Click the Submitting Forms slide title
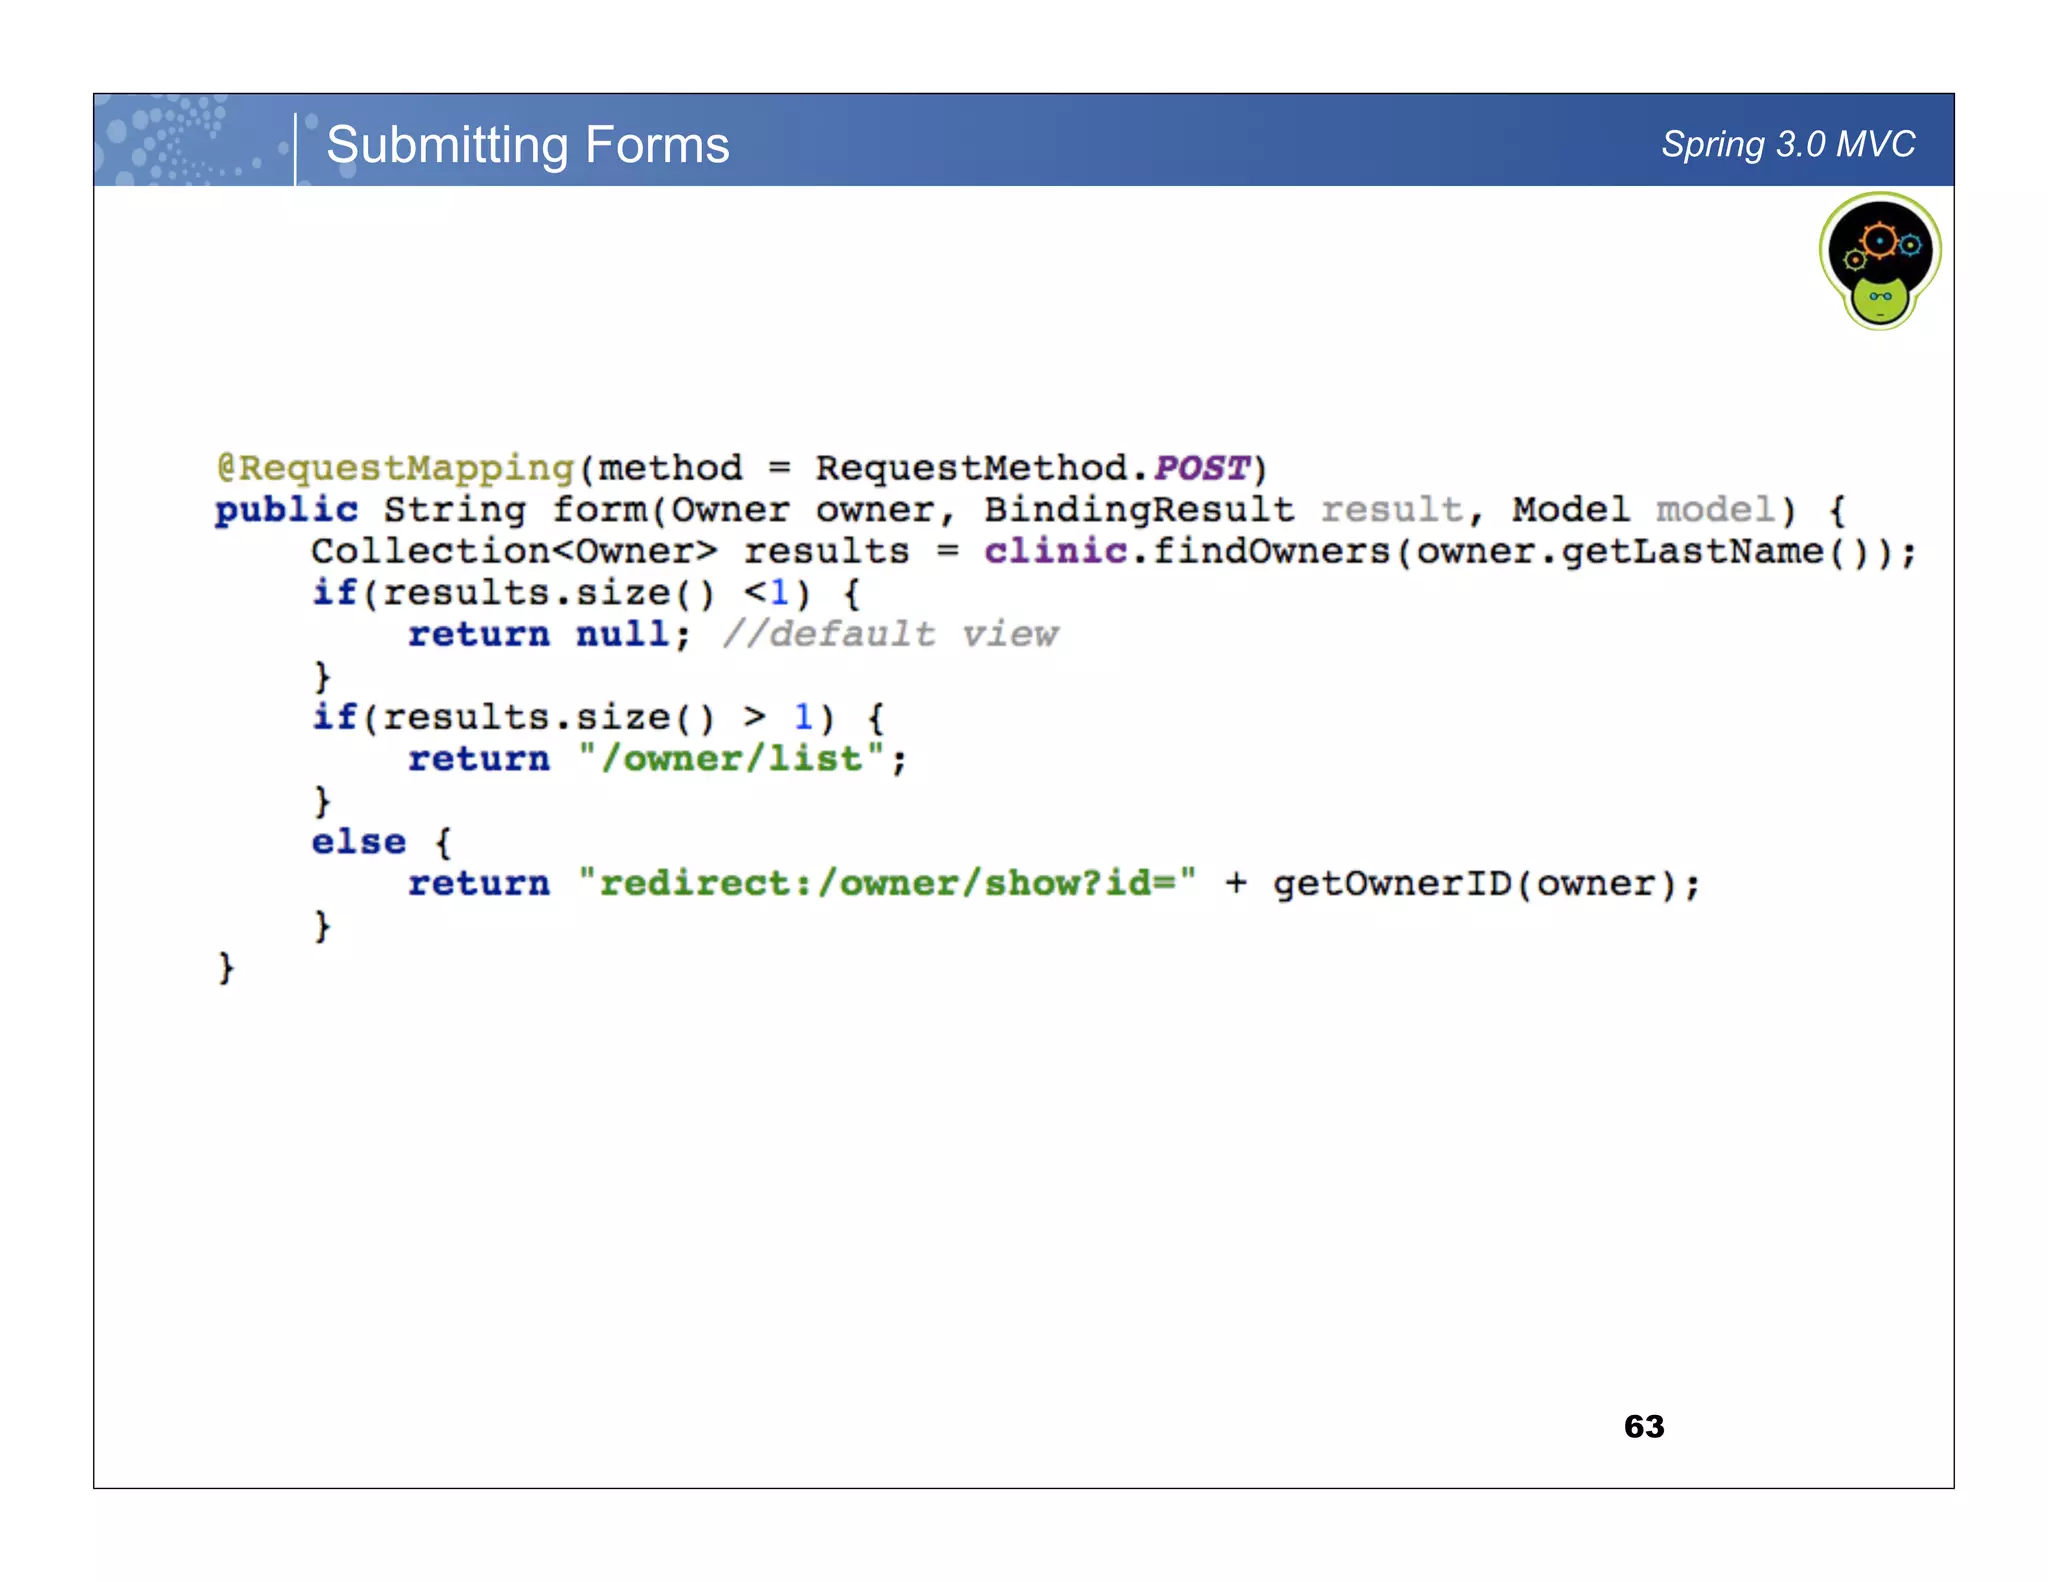This screenshot has height=1582, width=2048. 527,144
